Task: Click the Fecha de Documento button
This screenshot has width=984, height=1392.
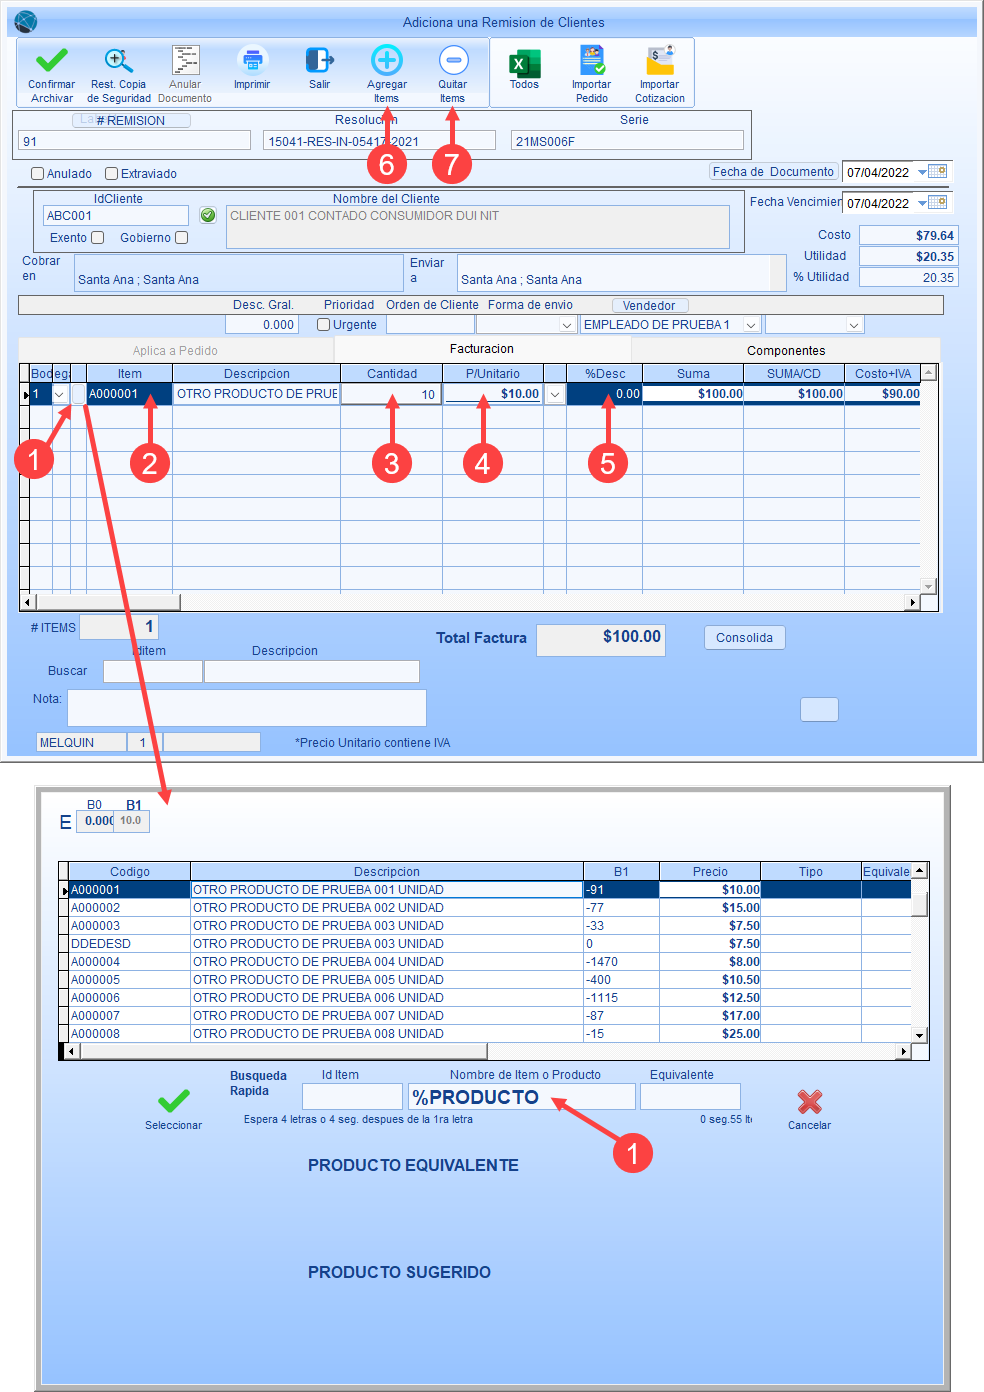Action: (773, 172)
